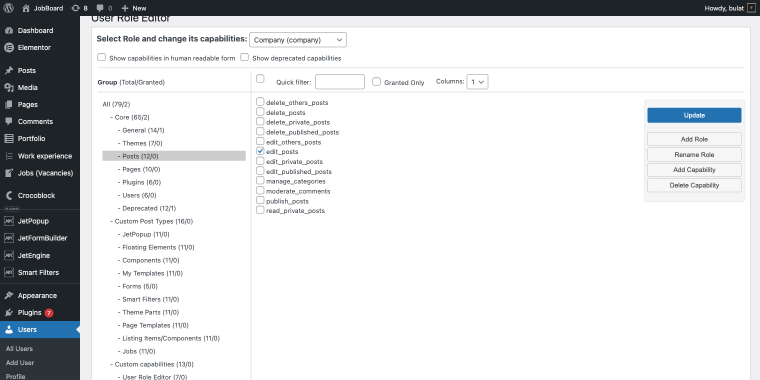Image resolution: width=760 pixels, height=380 pixels.
Task: Open Add User submenu item
Action: [x=20, y=363]
